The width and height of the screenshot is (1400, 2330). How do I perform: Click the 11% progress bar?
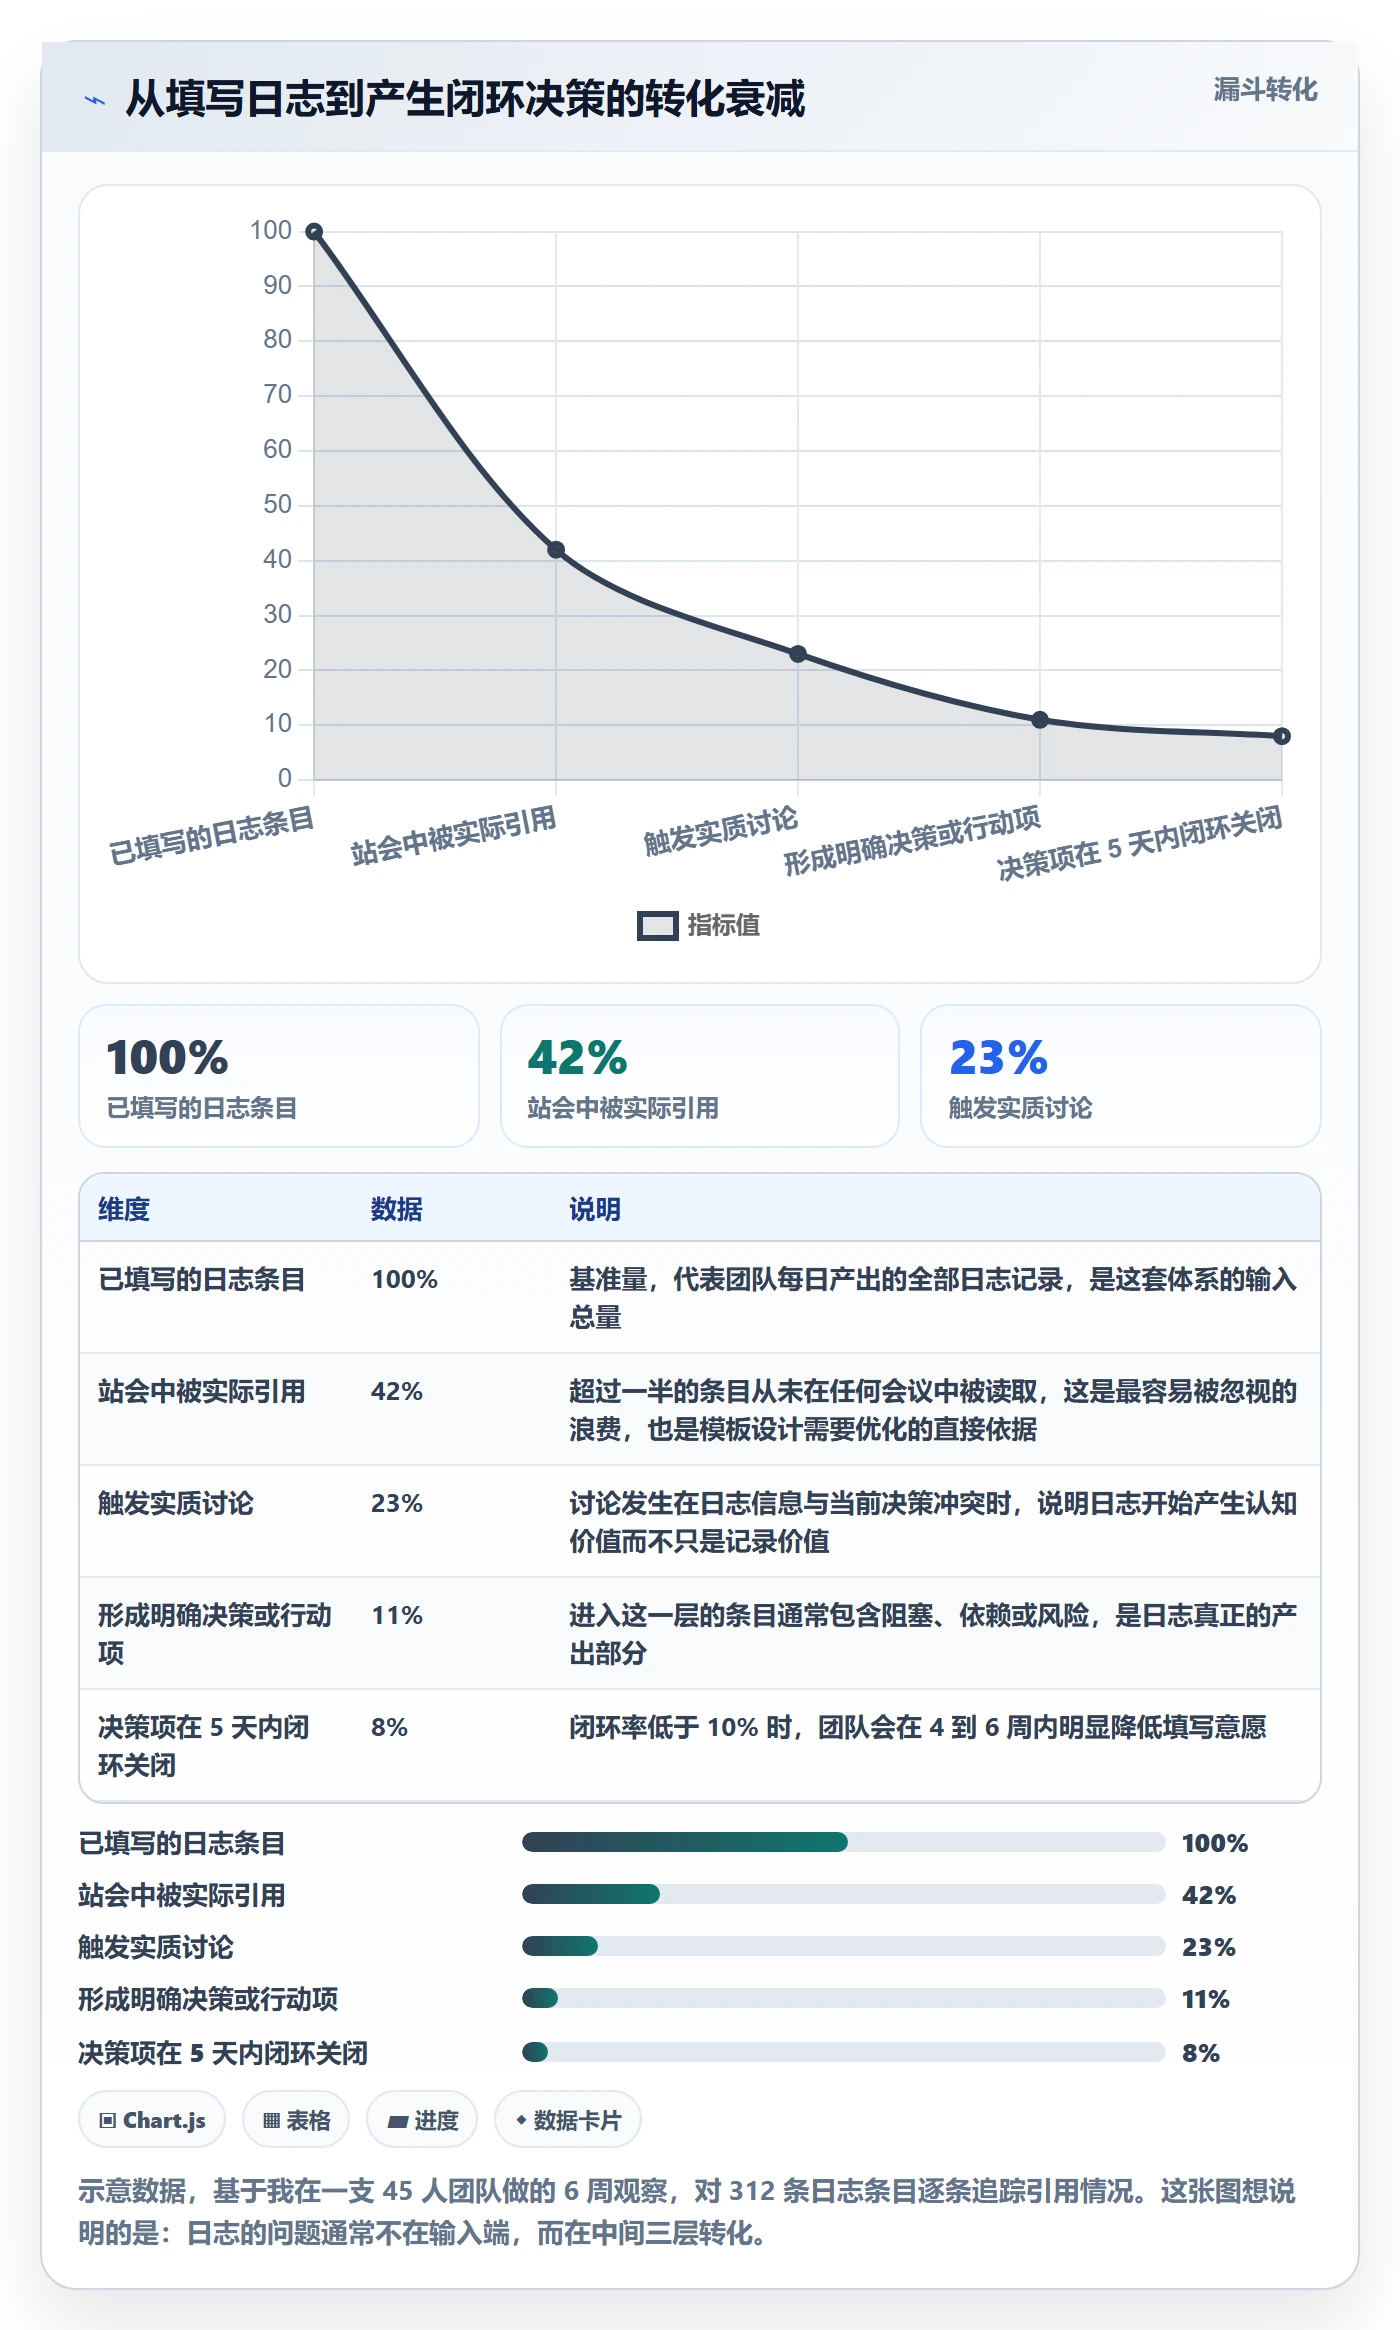tap(843, 1998)
